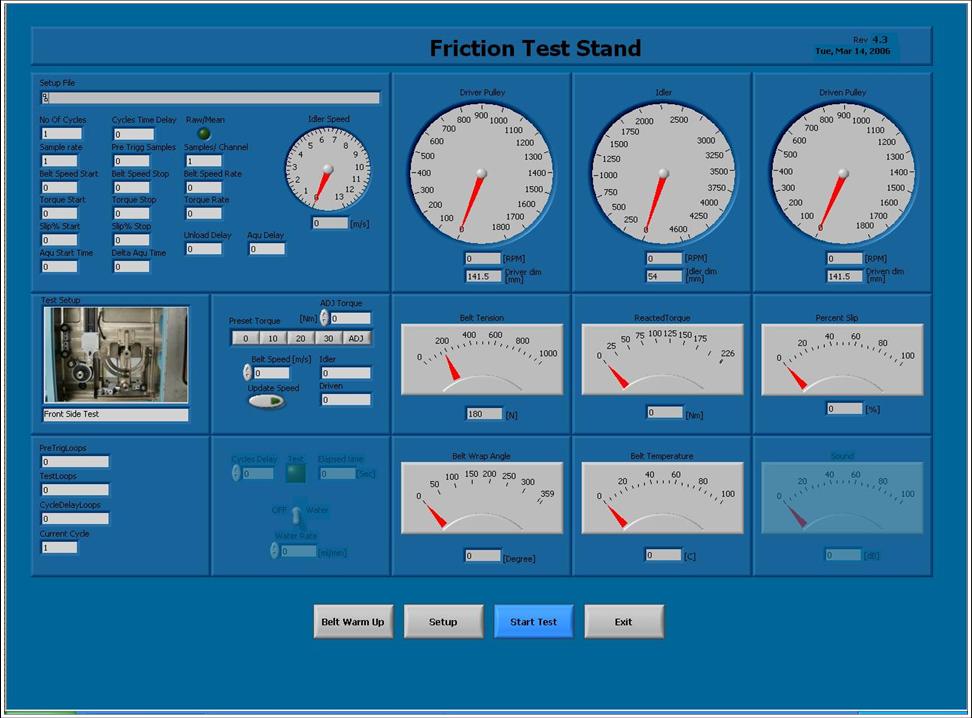Click the Exit button
This screenshot has height=718, width=972.
[623, 622]
